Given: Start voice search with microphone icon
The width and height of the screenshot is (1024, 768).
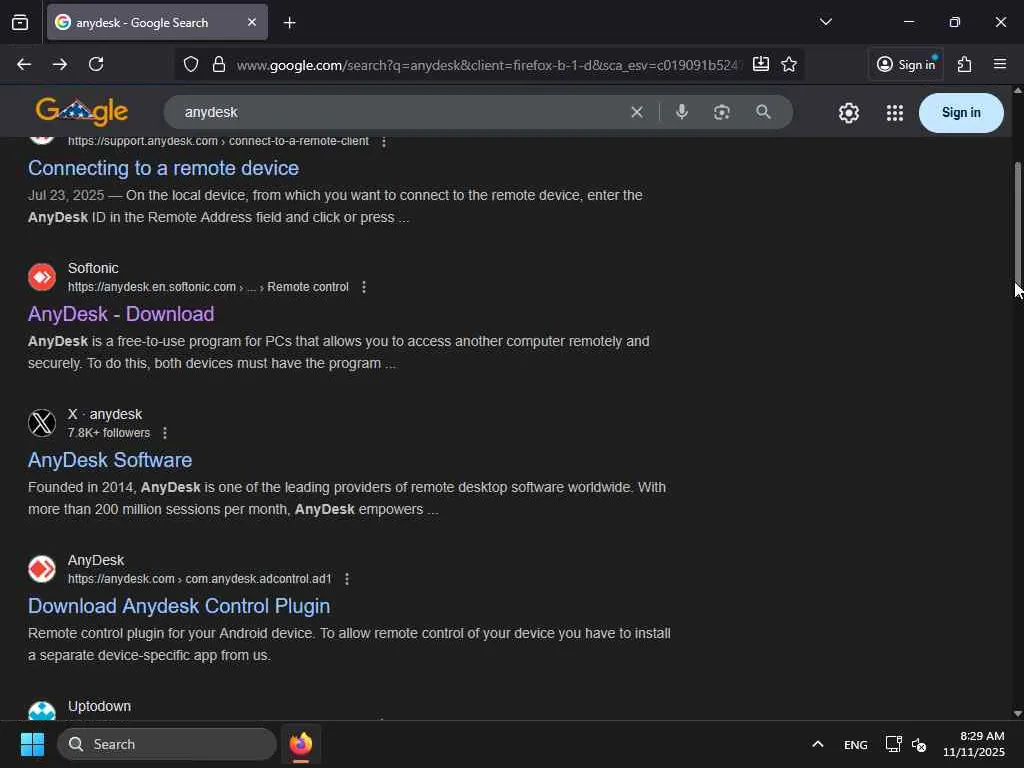Looking at the screenshot, I should [682, 112].
